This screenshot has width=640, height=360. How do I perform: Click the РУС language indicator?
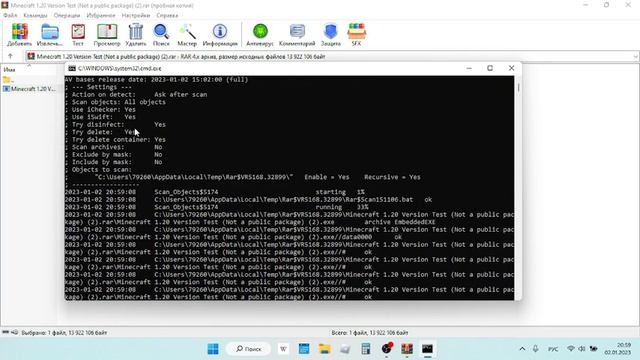pos(553,349)
